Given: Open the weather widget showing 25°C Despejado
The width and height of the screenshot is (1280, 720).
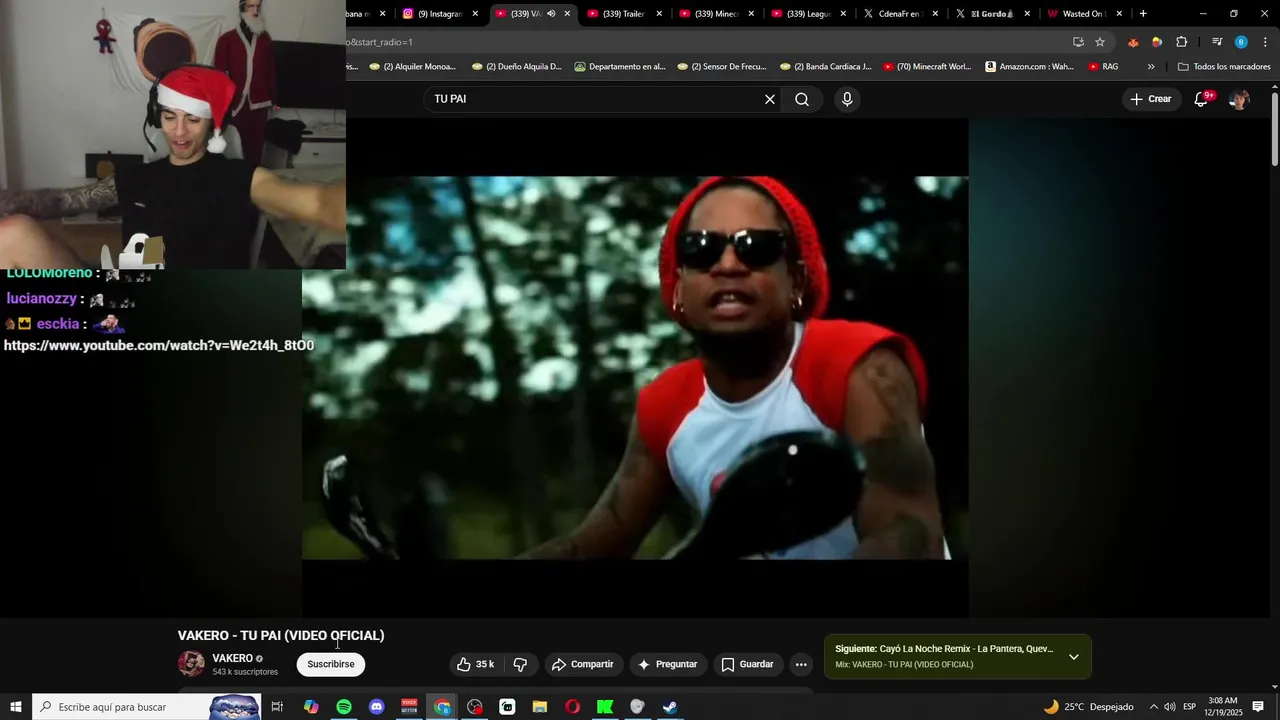Looking at the screenshot, I should pyautogui.click(x=1088, y=707).
